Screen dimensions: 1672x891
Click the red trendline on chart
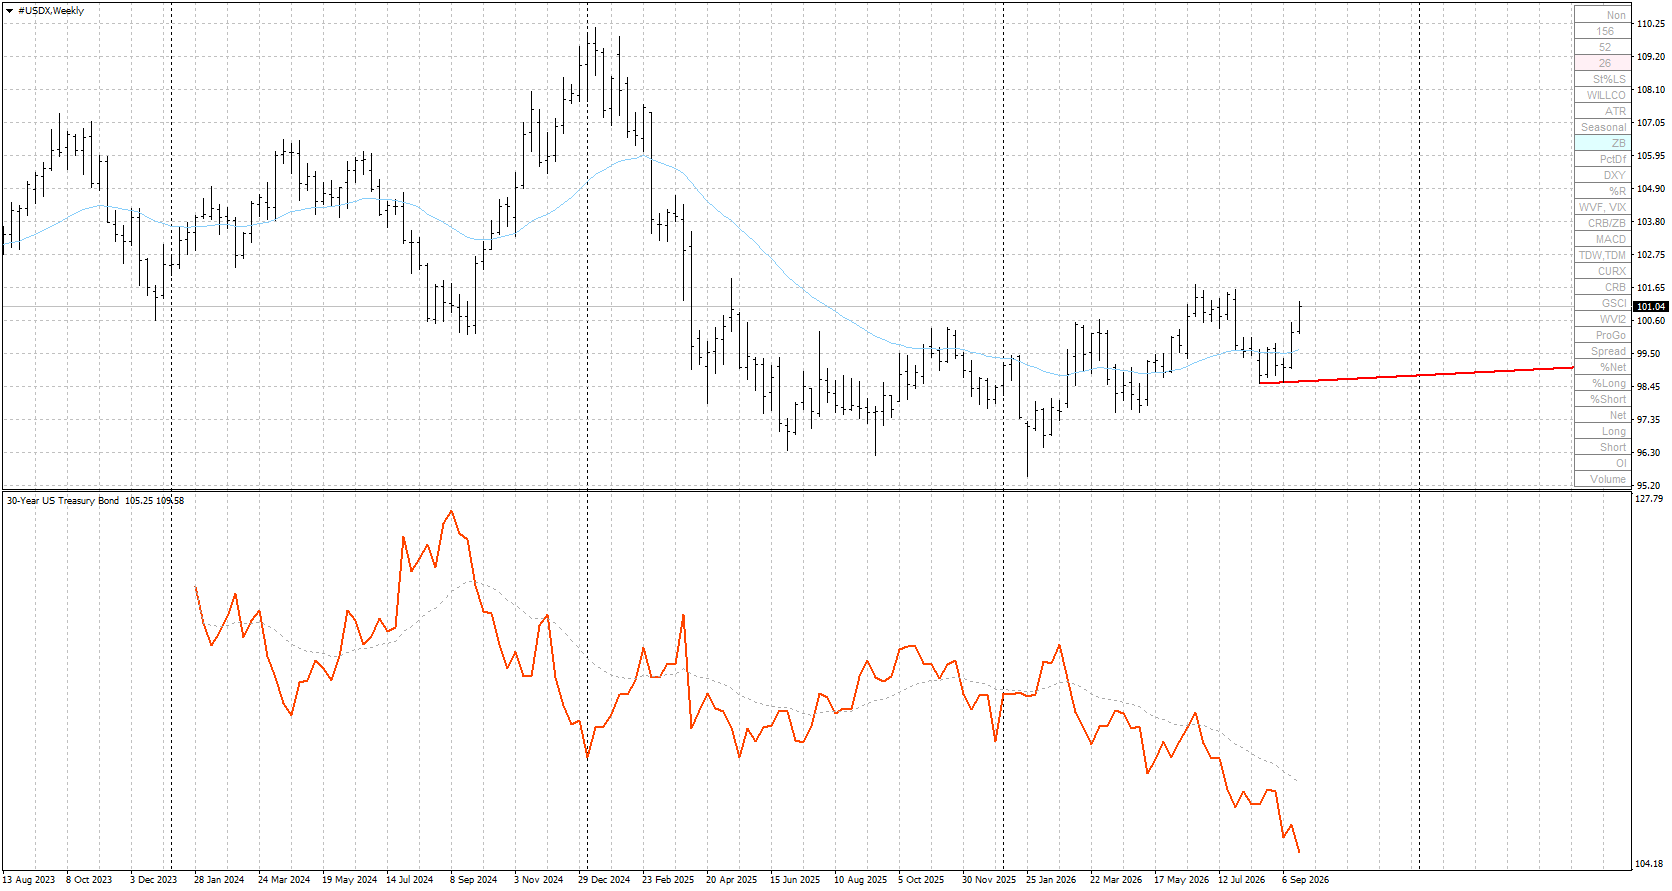(x=1417, y=375)
